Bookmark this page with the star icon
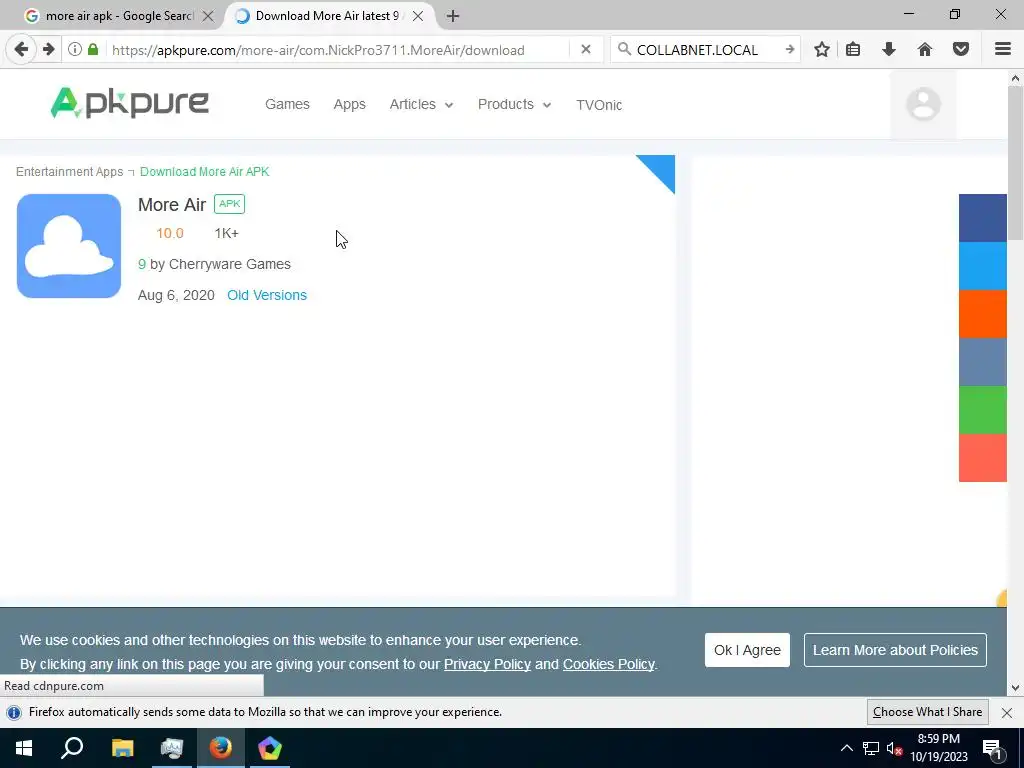 [822, 50]
